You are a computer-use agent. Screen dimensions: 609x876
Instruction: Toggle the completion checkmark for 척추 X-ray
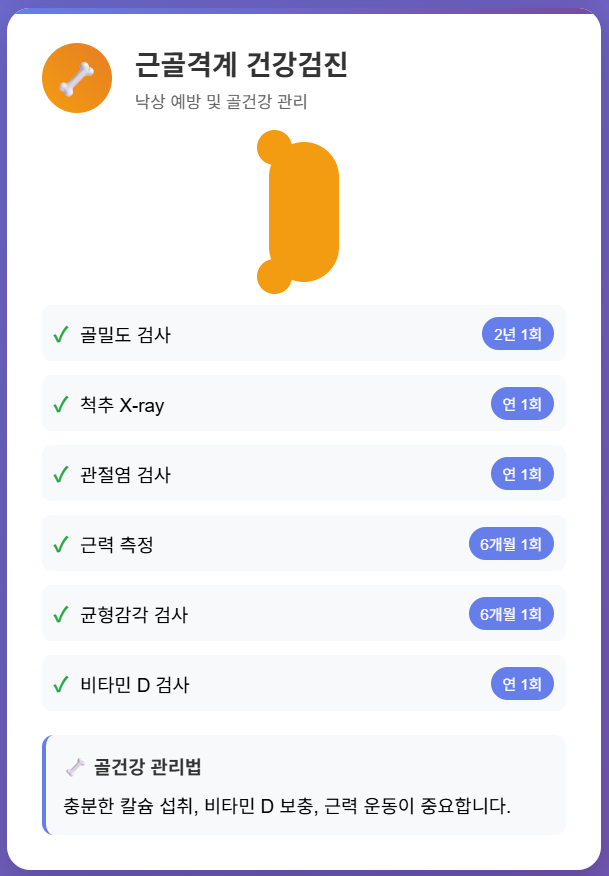(62, 403)
